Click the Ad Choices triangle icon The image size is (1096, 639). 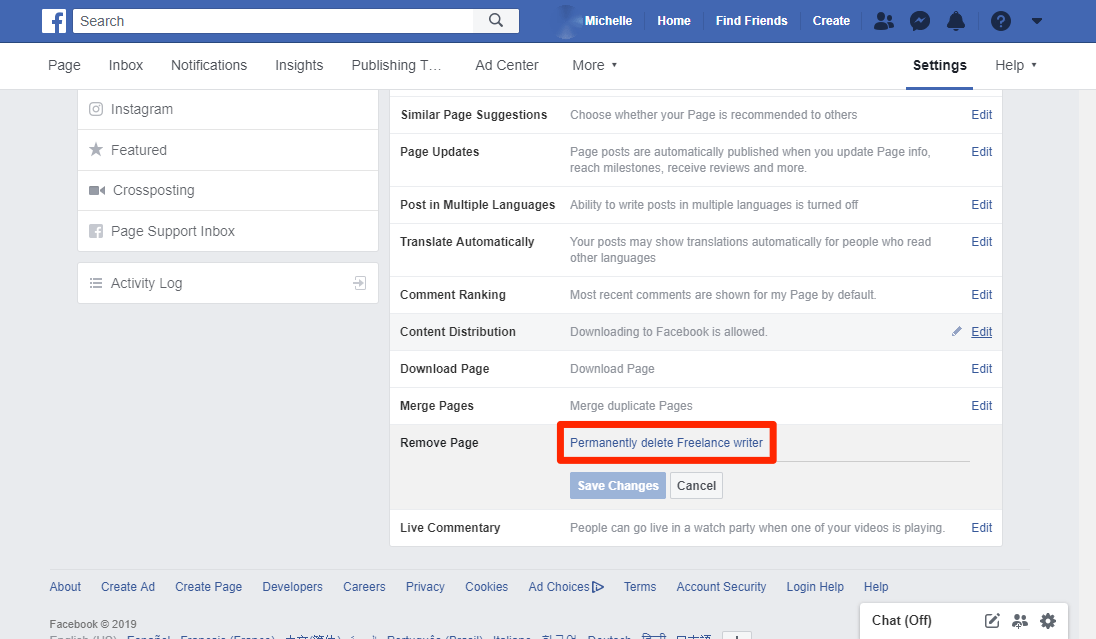coord(598,587)
